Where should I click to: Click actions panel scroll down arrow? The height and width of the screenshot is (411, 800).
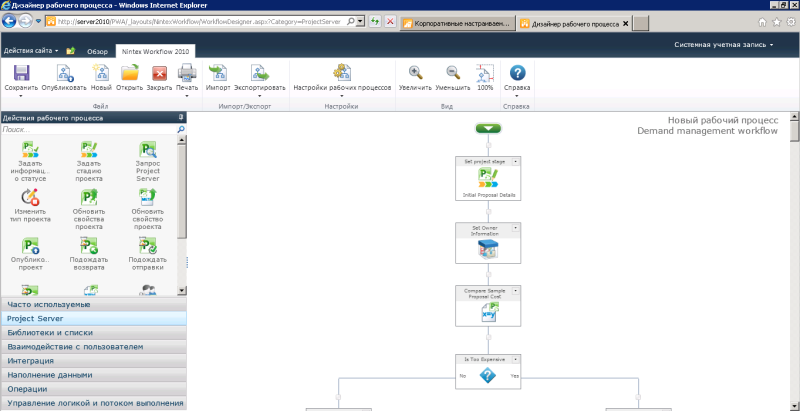coord(182,290)
